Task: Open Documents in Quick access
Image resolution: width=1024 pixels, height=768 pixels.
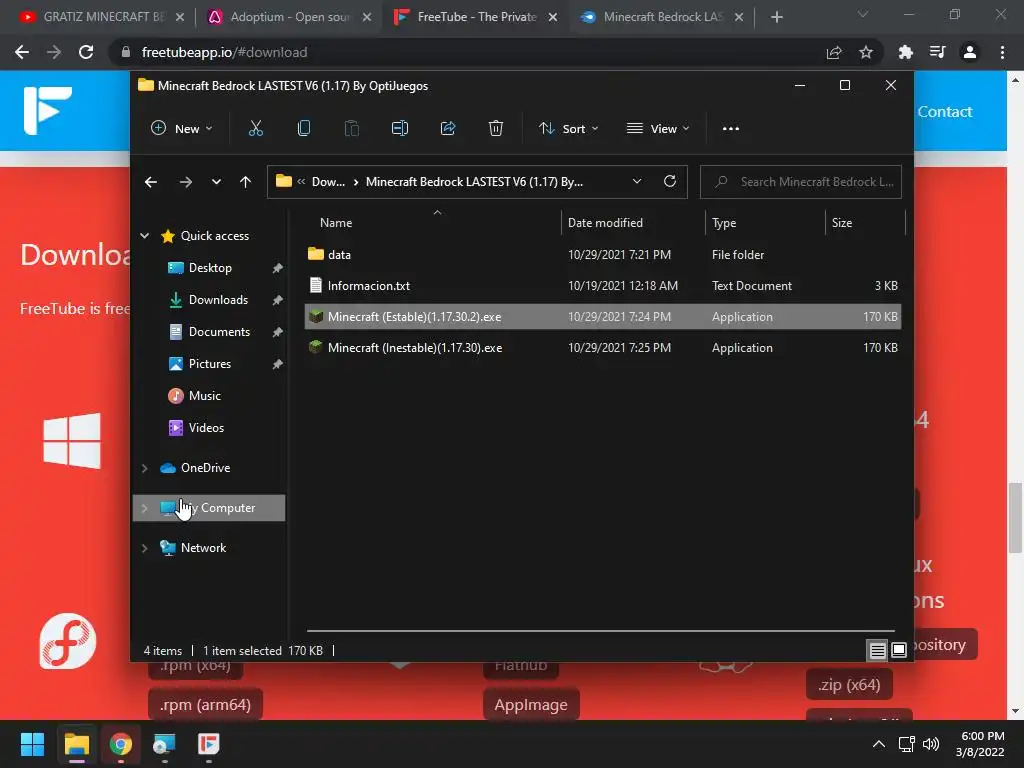Action: click(x=219, y=332)
